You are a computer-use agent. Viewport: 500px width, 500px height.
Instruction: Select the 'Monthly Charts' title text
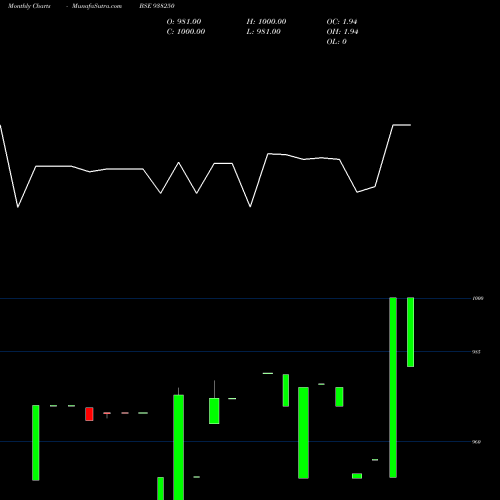pyautogui.click(x=29, y=6)
